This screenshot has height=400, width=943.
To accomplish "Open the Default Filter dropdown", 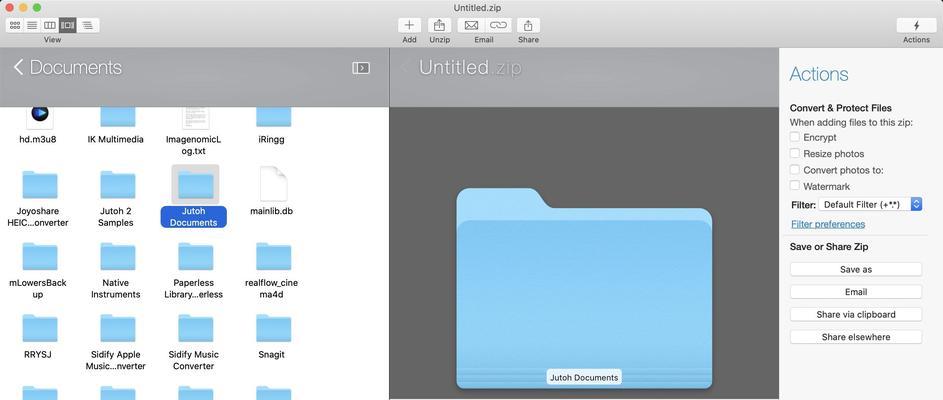I will point(870,205).
